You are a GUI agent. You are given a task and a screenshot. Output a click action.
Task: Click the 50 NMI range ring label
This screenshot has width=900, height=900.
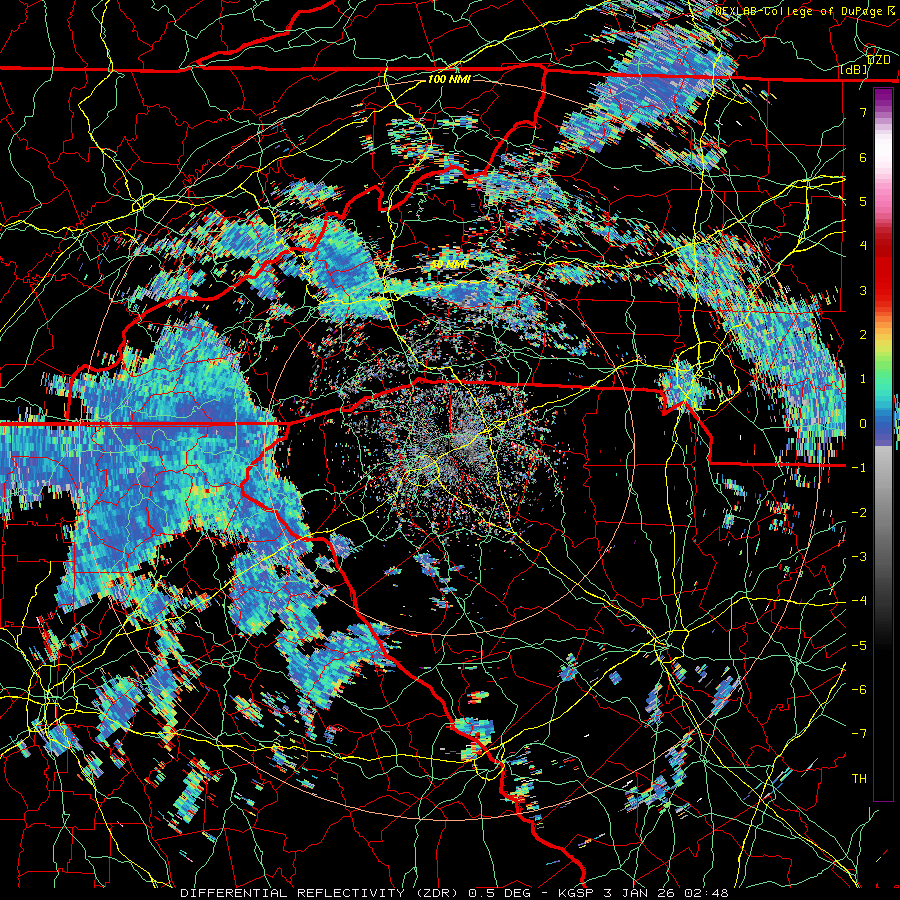tap(449, 265)
